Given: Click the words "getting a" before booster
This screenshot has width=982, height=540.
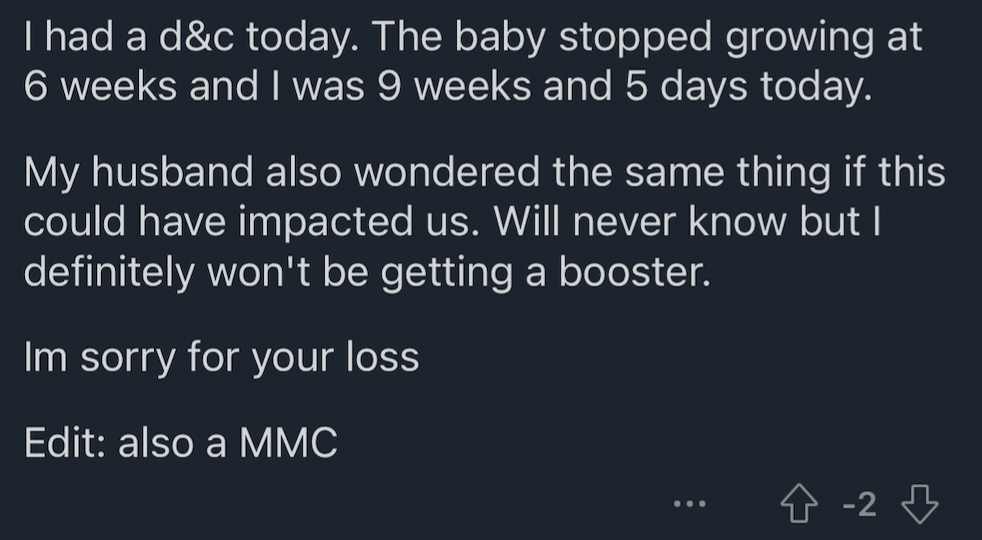Looking at the screenshot, I should [463, 274].
